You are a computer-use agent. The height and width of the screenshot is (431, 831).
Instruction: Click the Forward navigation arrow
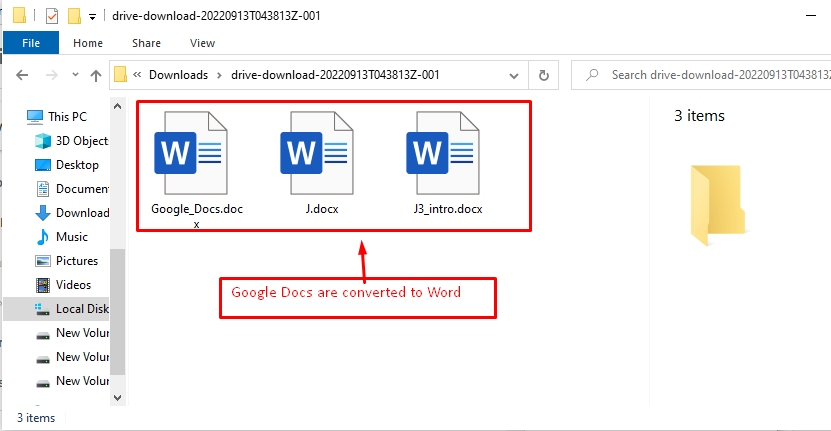click(x=51, y=75)
